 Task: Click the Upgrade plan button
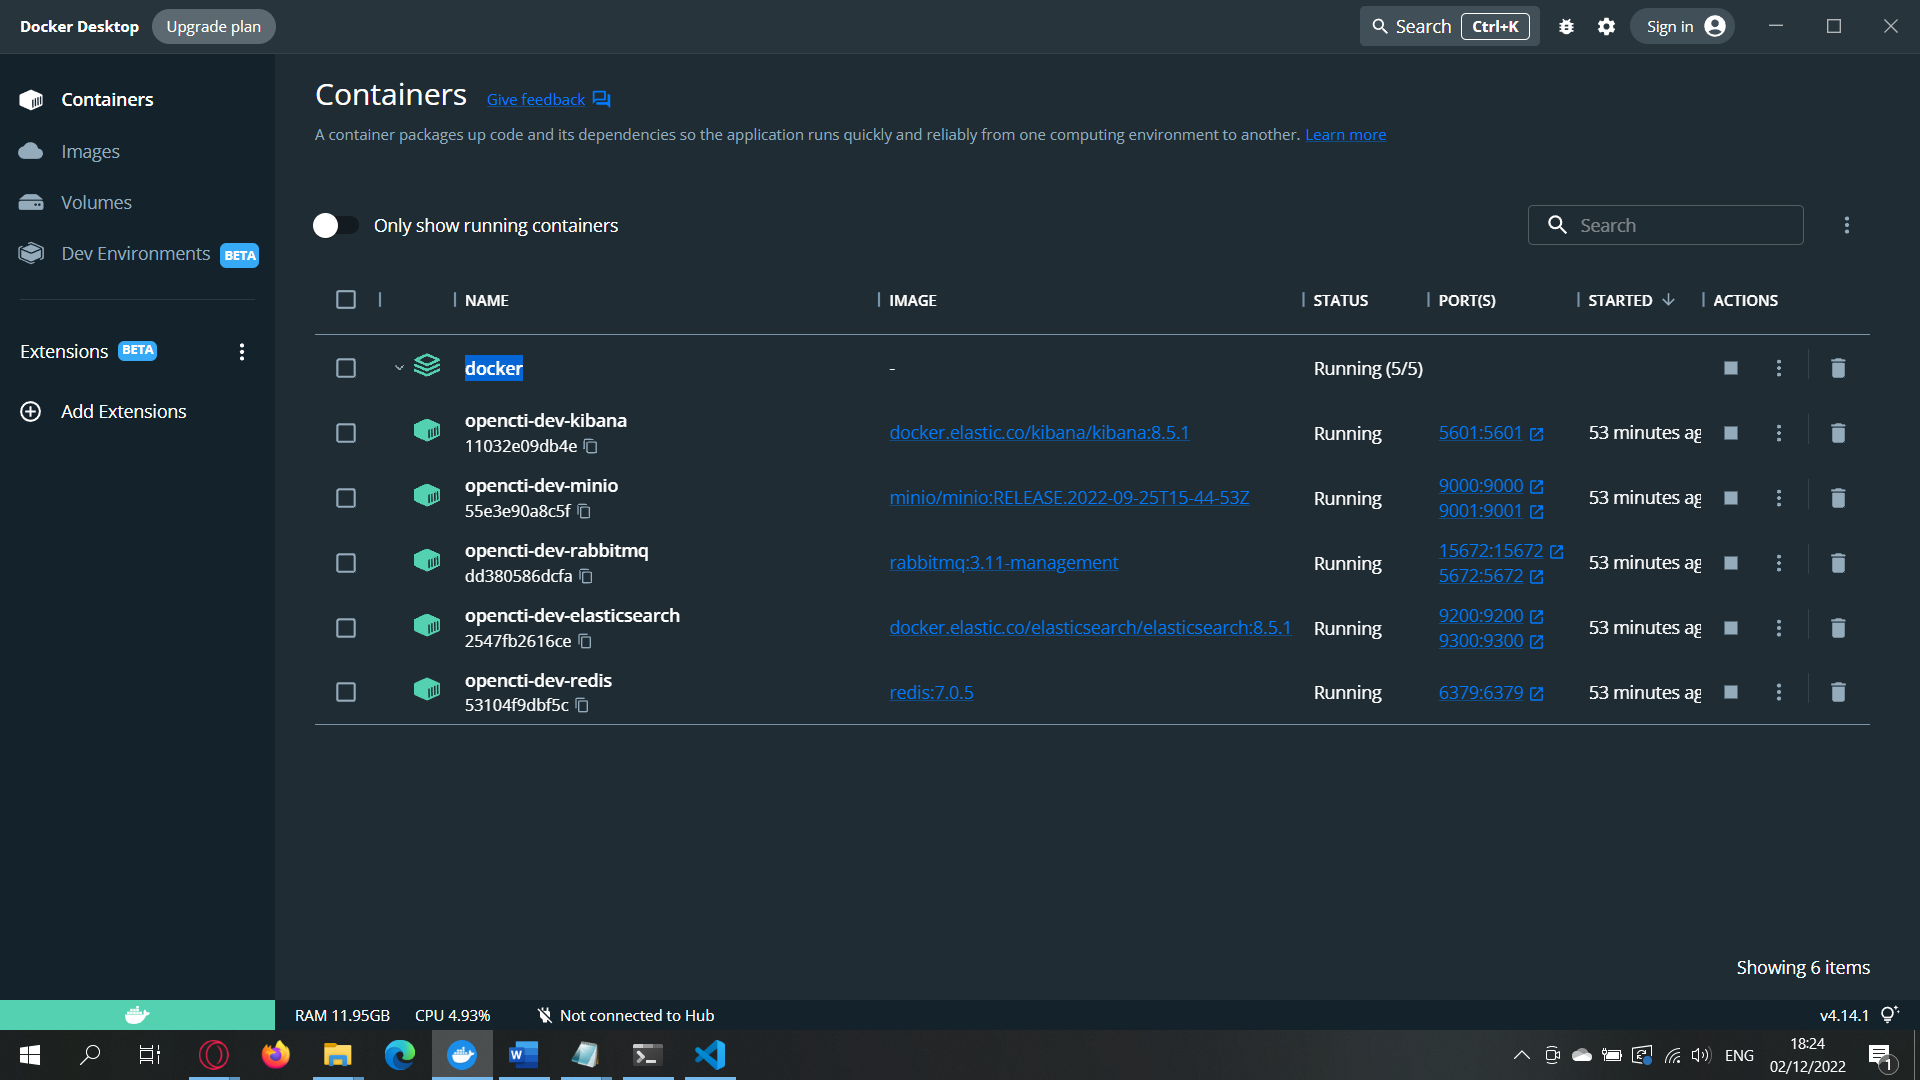coord(213,27)
